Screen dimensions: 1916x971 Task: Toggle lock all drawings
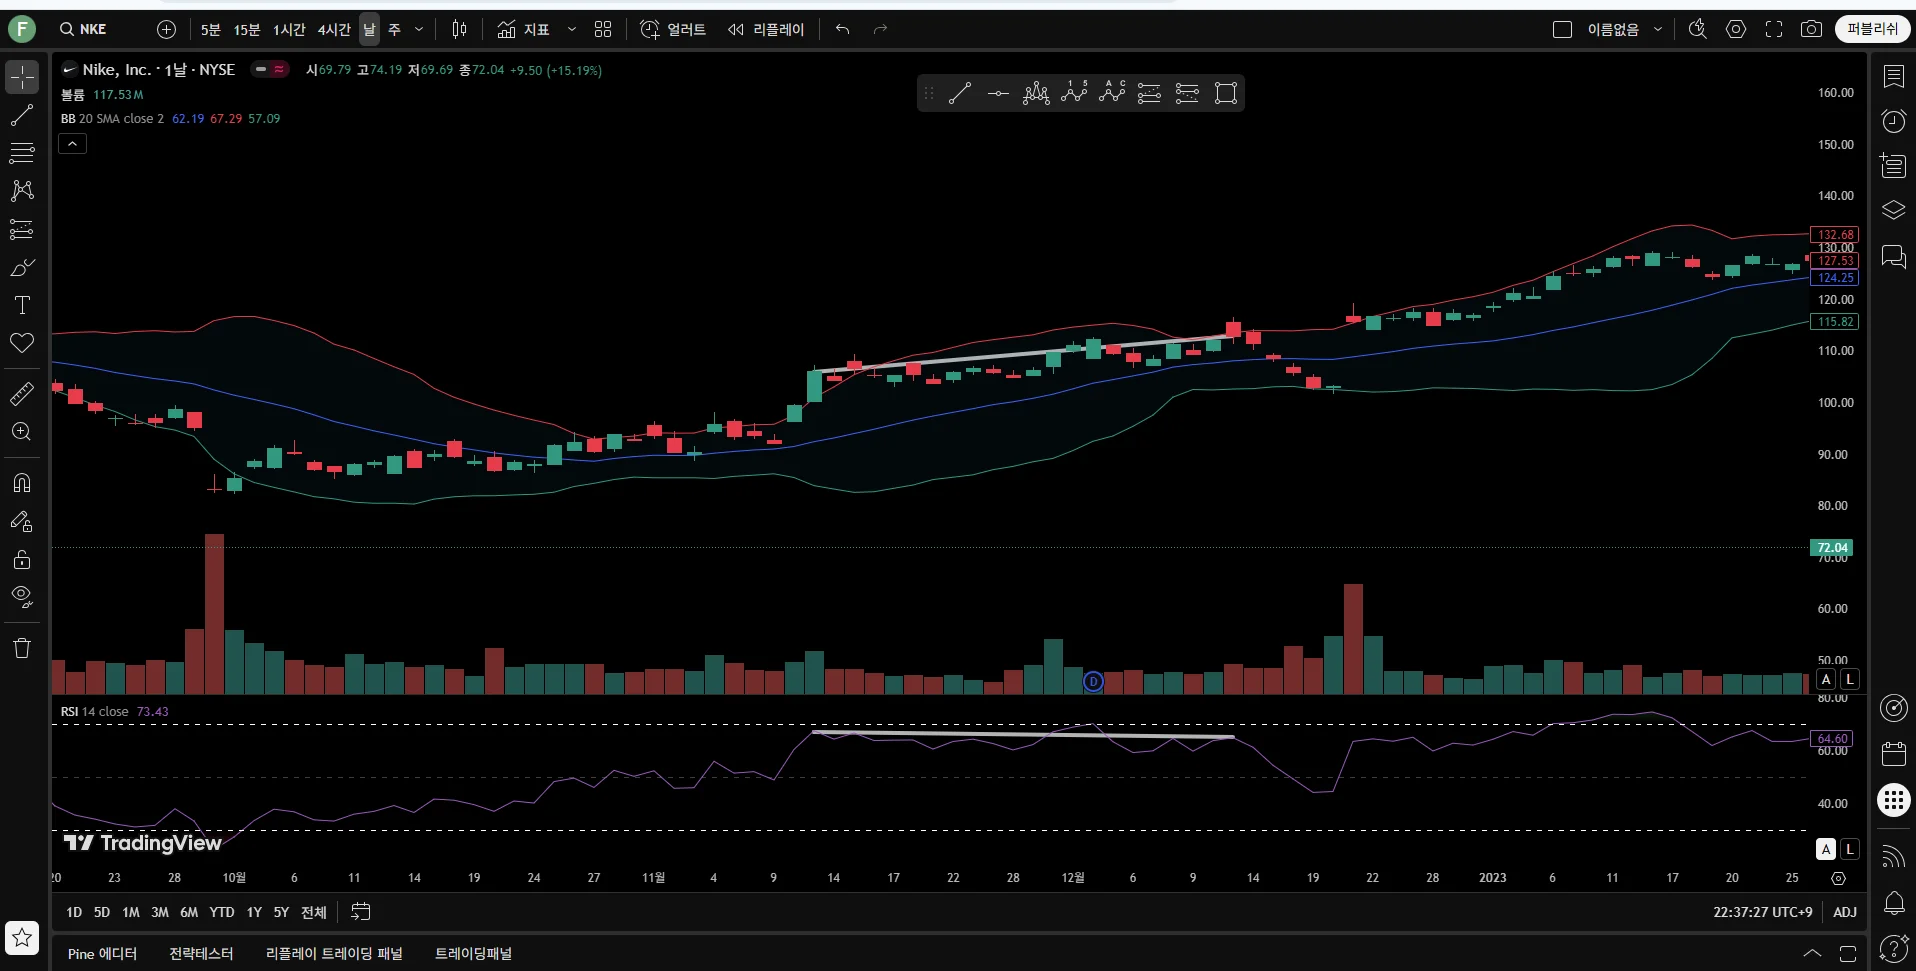click(22, 560)
